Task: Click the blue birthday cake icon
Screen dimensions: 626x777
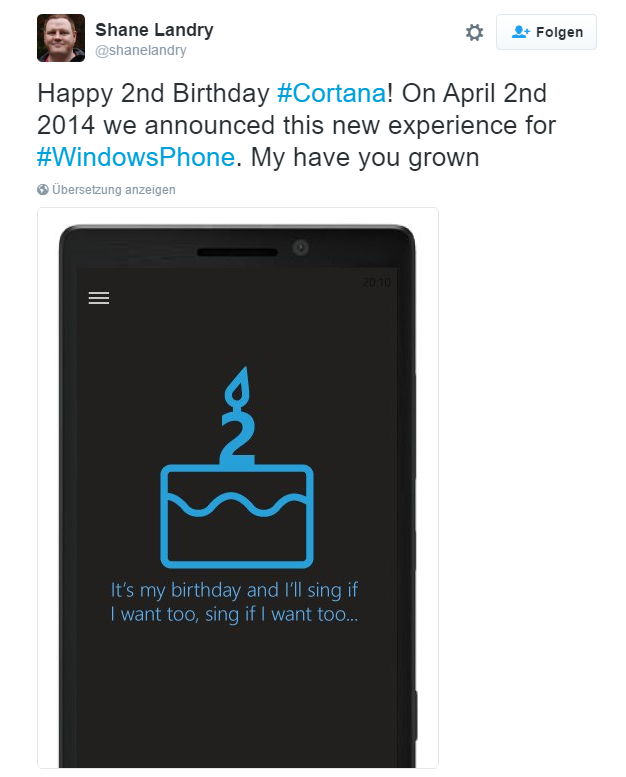Action: point(237,515)
